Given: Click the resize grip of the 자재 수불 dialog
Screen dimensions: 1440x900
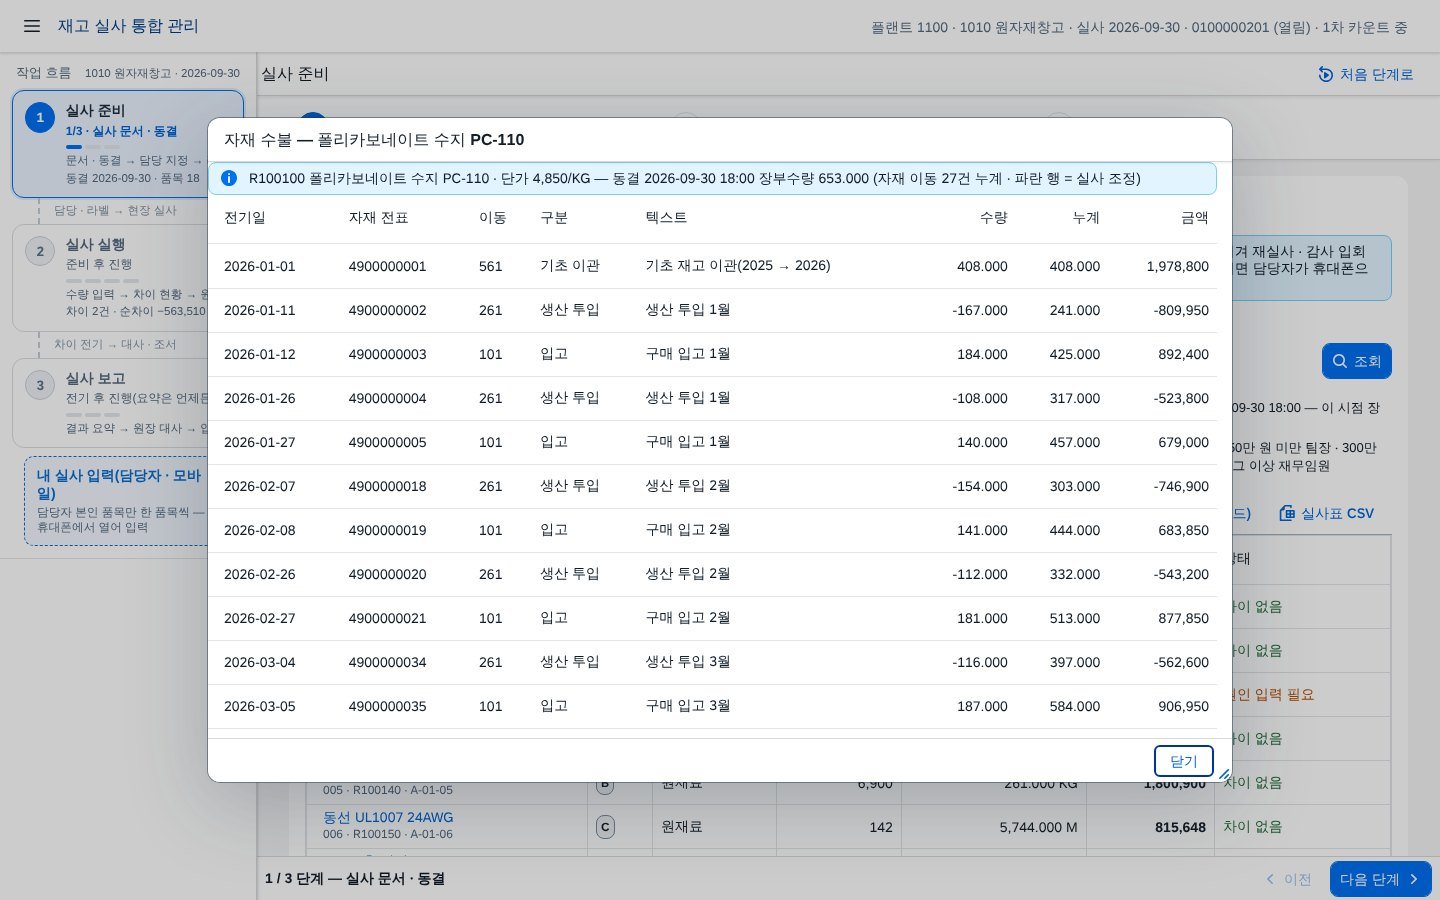Looking at the screenshot, I should (x=1223, y=773).
